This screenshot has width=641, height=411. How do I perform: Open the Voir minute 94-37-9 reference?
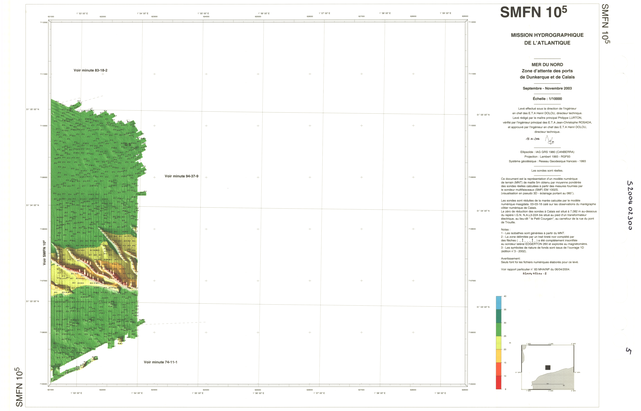182,176
